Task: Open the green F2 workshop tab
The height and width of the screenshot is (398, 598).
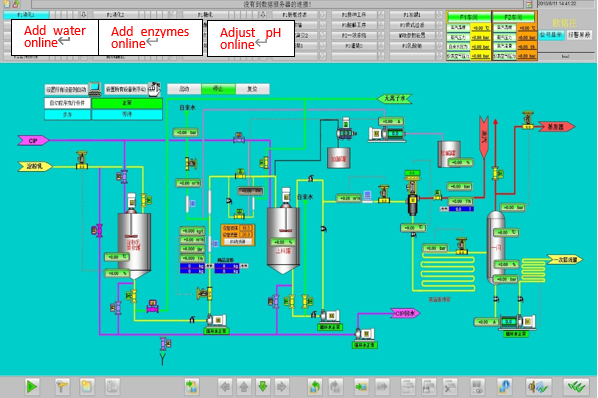Action: click(x=514, y=18)
